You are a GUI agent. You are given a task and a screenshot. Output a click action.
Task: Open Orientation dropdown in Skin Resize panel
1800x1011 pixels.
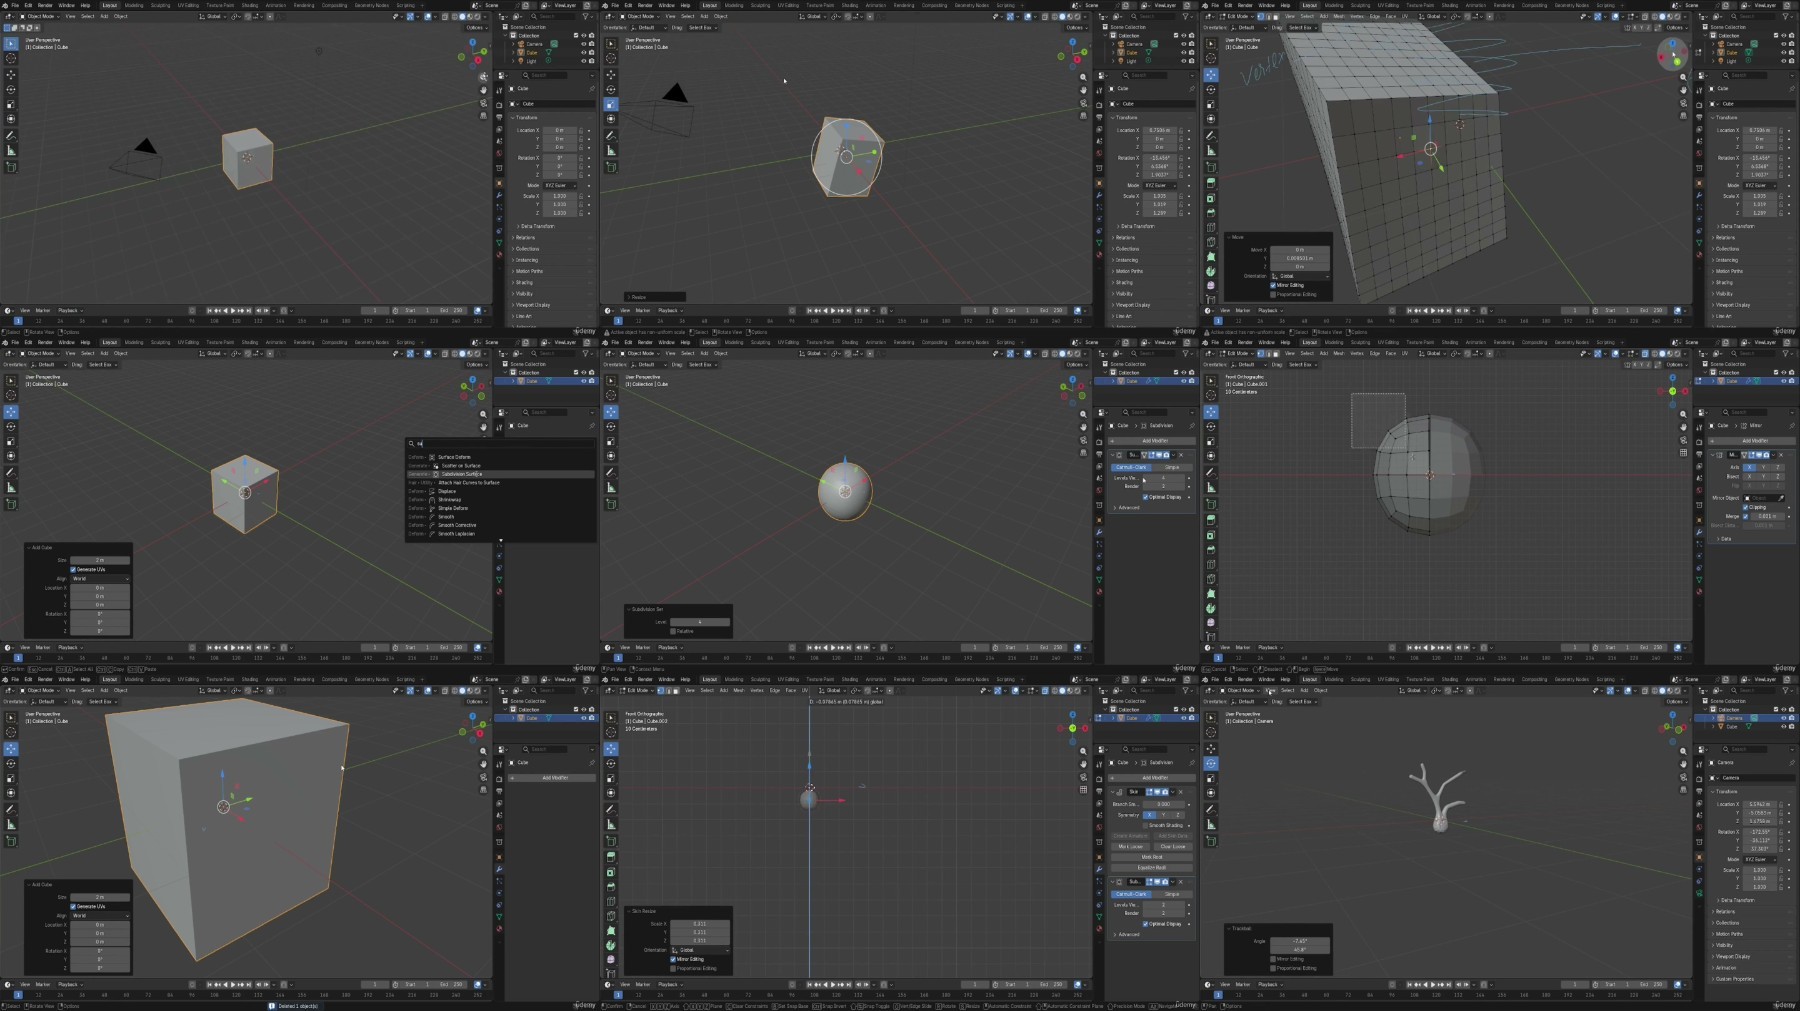pos(700,950)
